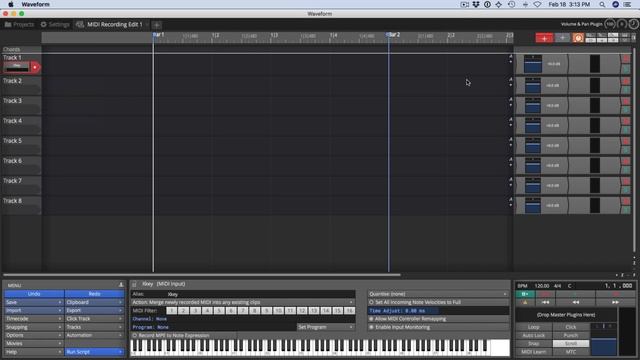Toggle the metronome Click button
Screen dimensions: 640x360
[x=571, y=327]
